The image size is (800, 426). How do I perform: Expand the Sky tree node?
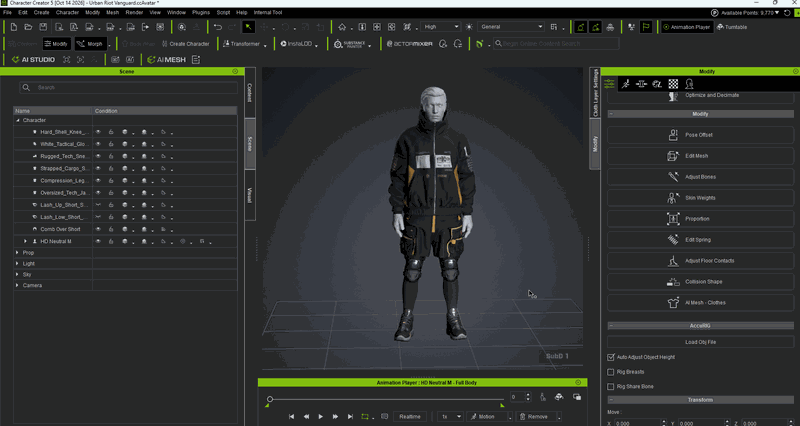tap(17, 274)
